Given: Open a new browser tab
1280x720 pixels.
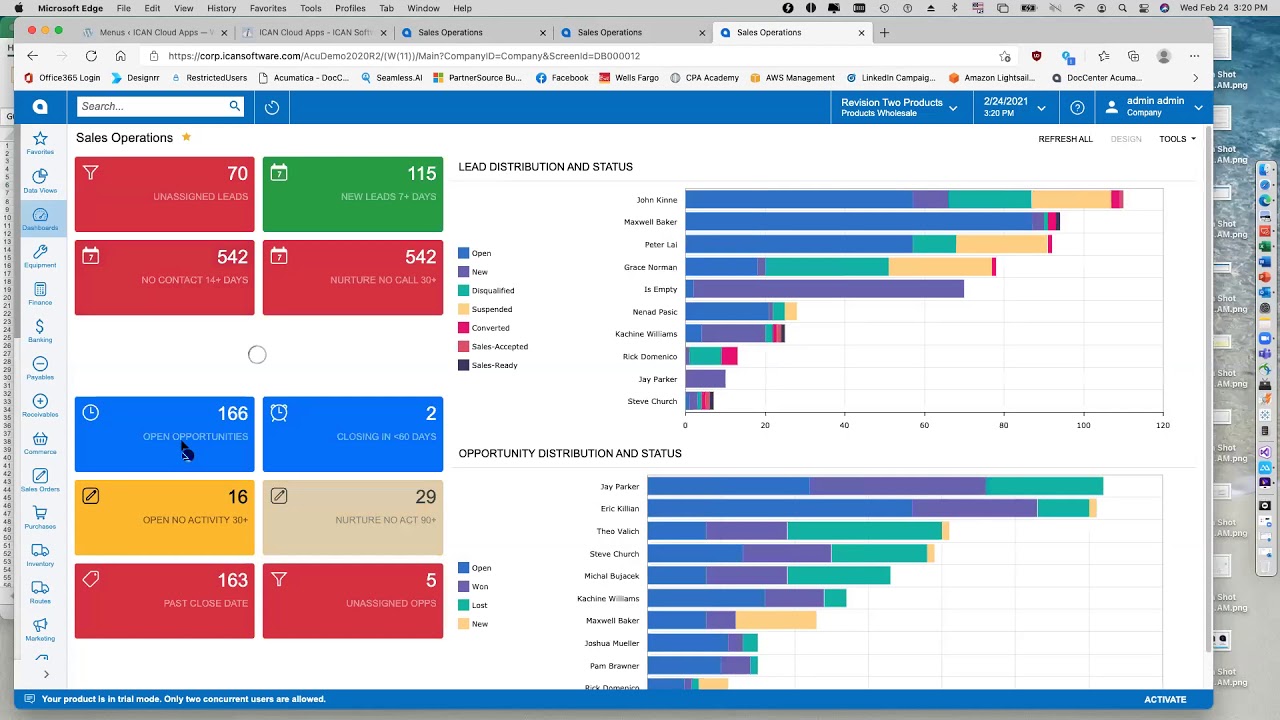Looking at the screenshot, I should click(x=884, y=32).
